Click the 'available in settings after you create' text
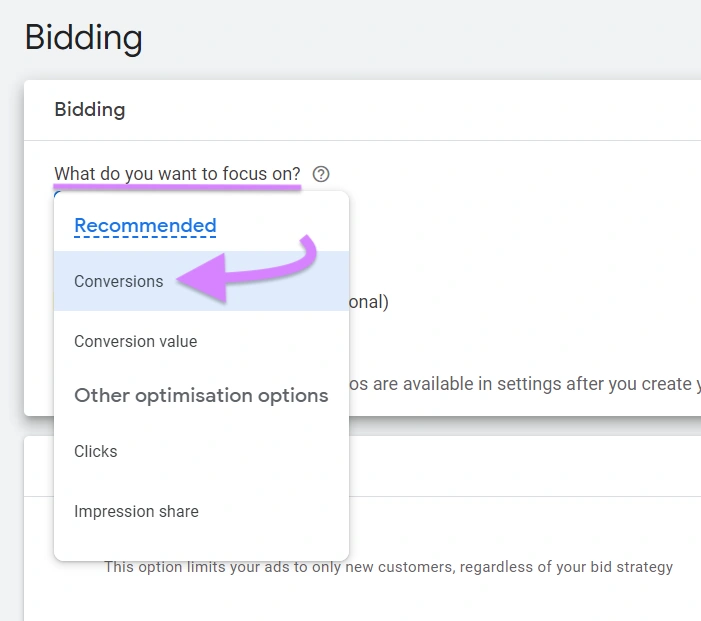Screen dimensions: 701x621 (525, 384)
